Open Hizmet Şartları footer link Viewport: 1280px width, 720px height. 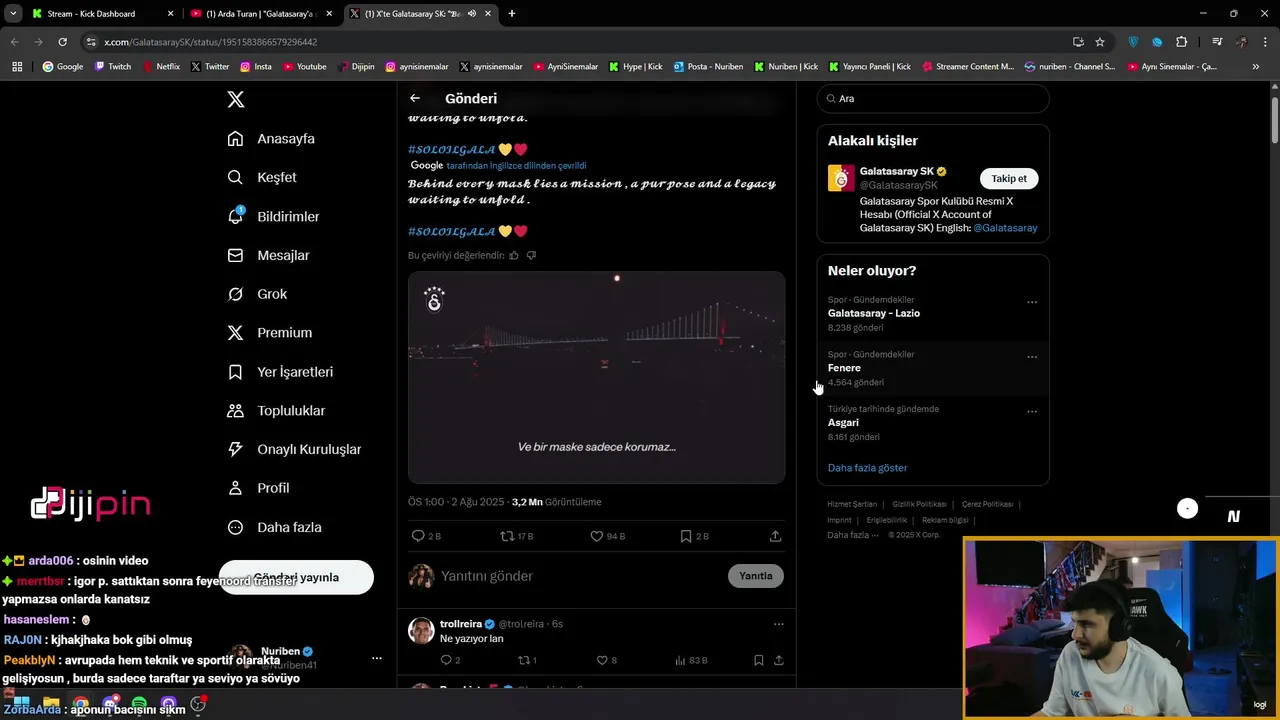coord(852,504)
